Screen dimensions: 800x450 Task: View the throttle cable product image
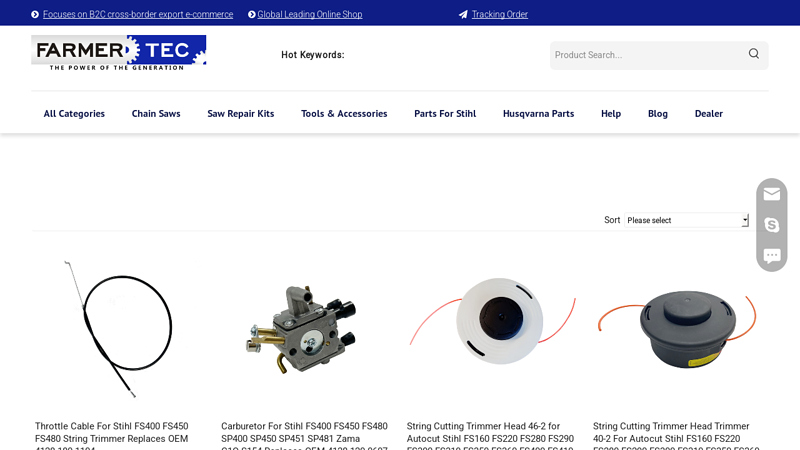point(118,329)
